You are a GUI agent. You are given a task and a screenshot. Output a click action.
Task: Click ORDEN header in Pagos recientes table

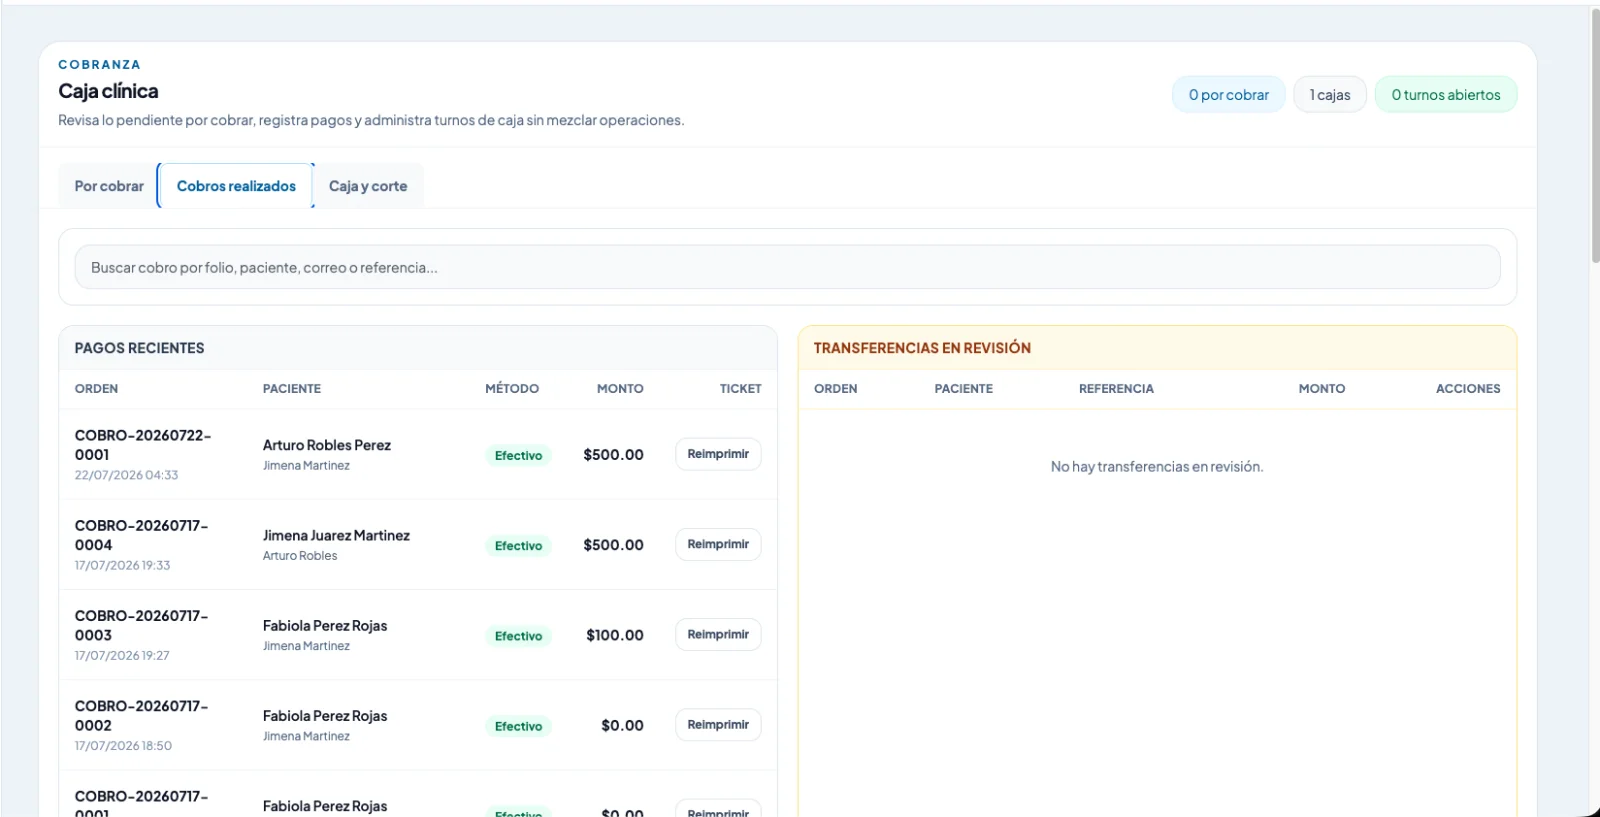(x=96, y=388)
